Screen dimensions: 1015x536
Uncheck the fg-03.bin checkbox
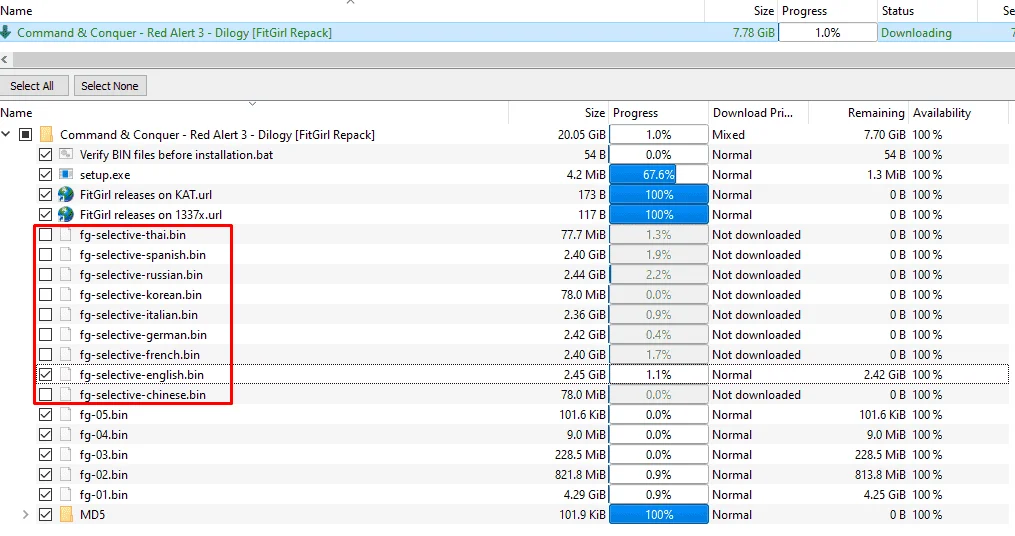(45, 454)
